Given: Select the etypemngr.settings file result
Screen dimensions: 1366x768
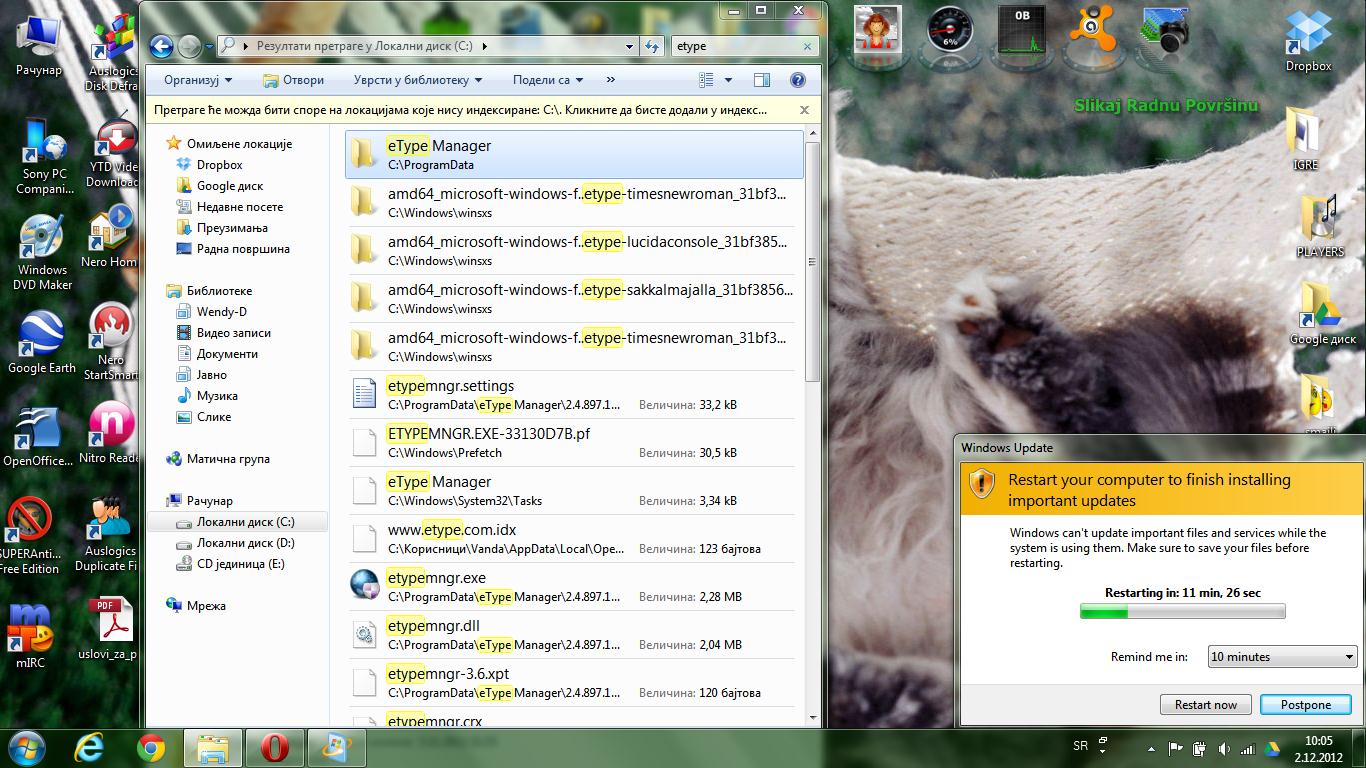Looking at the screenshot, I should coord(574,395).
